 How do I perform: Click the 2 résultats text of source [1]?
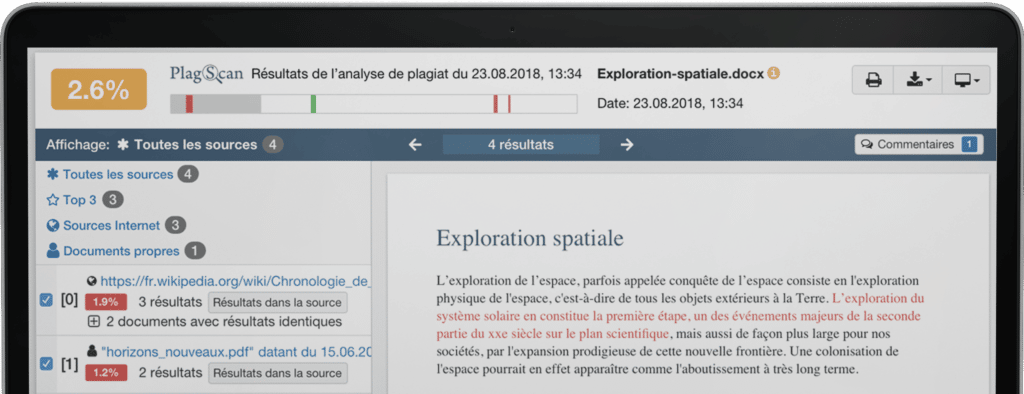point(170,373)
